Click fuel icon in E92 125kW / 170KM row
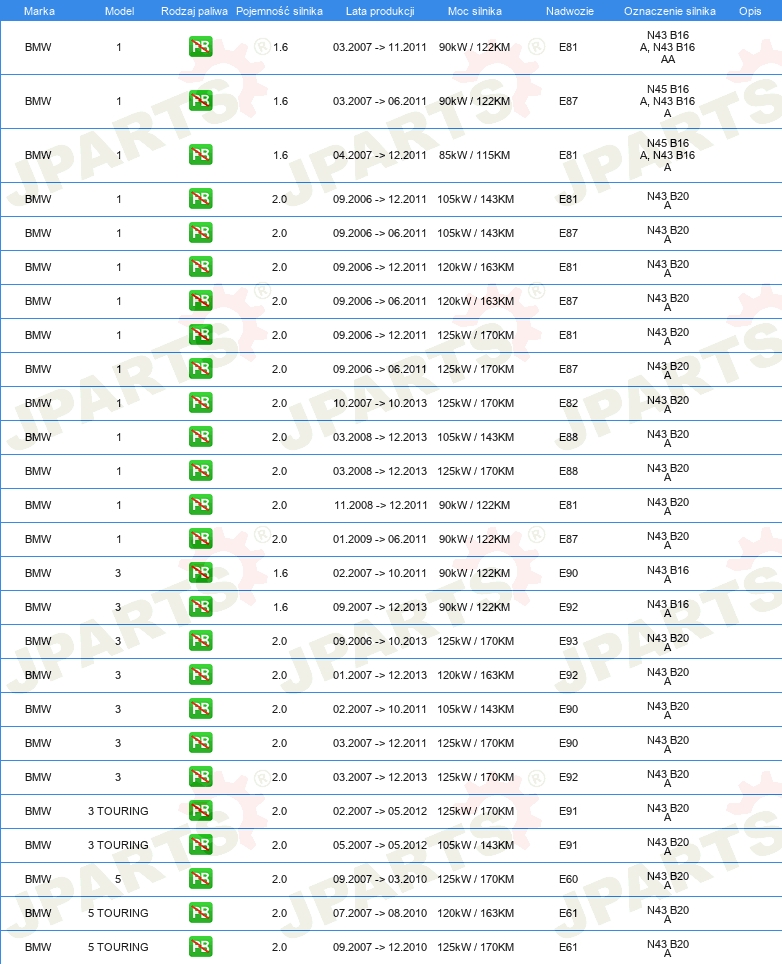 pos(200,777)
